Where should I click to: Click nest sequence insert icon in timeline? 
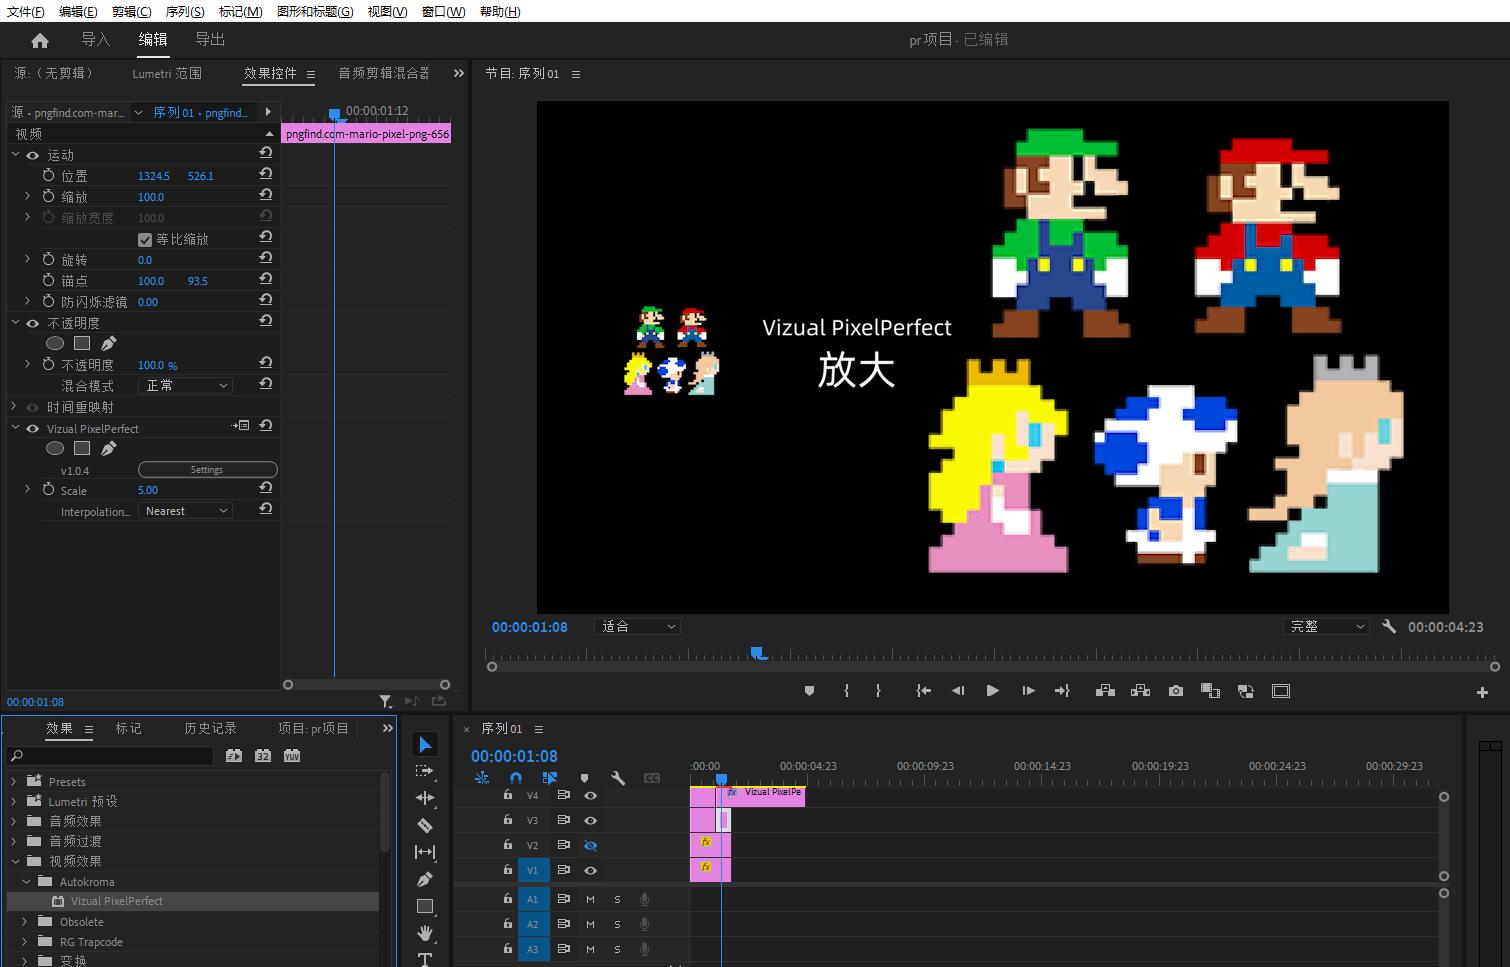(482, 778)
